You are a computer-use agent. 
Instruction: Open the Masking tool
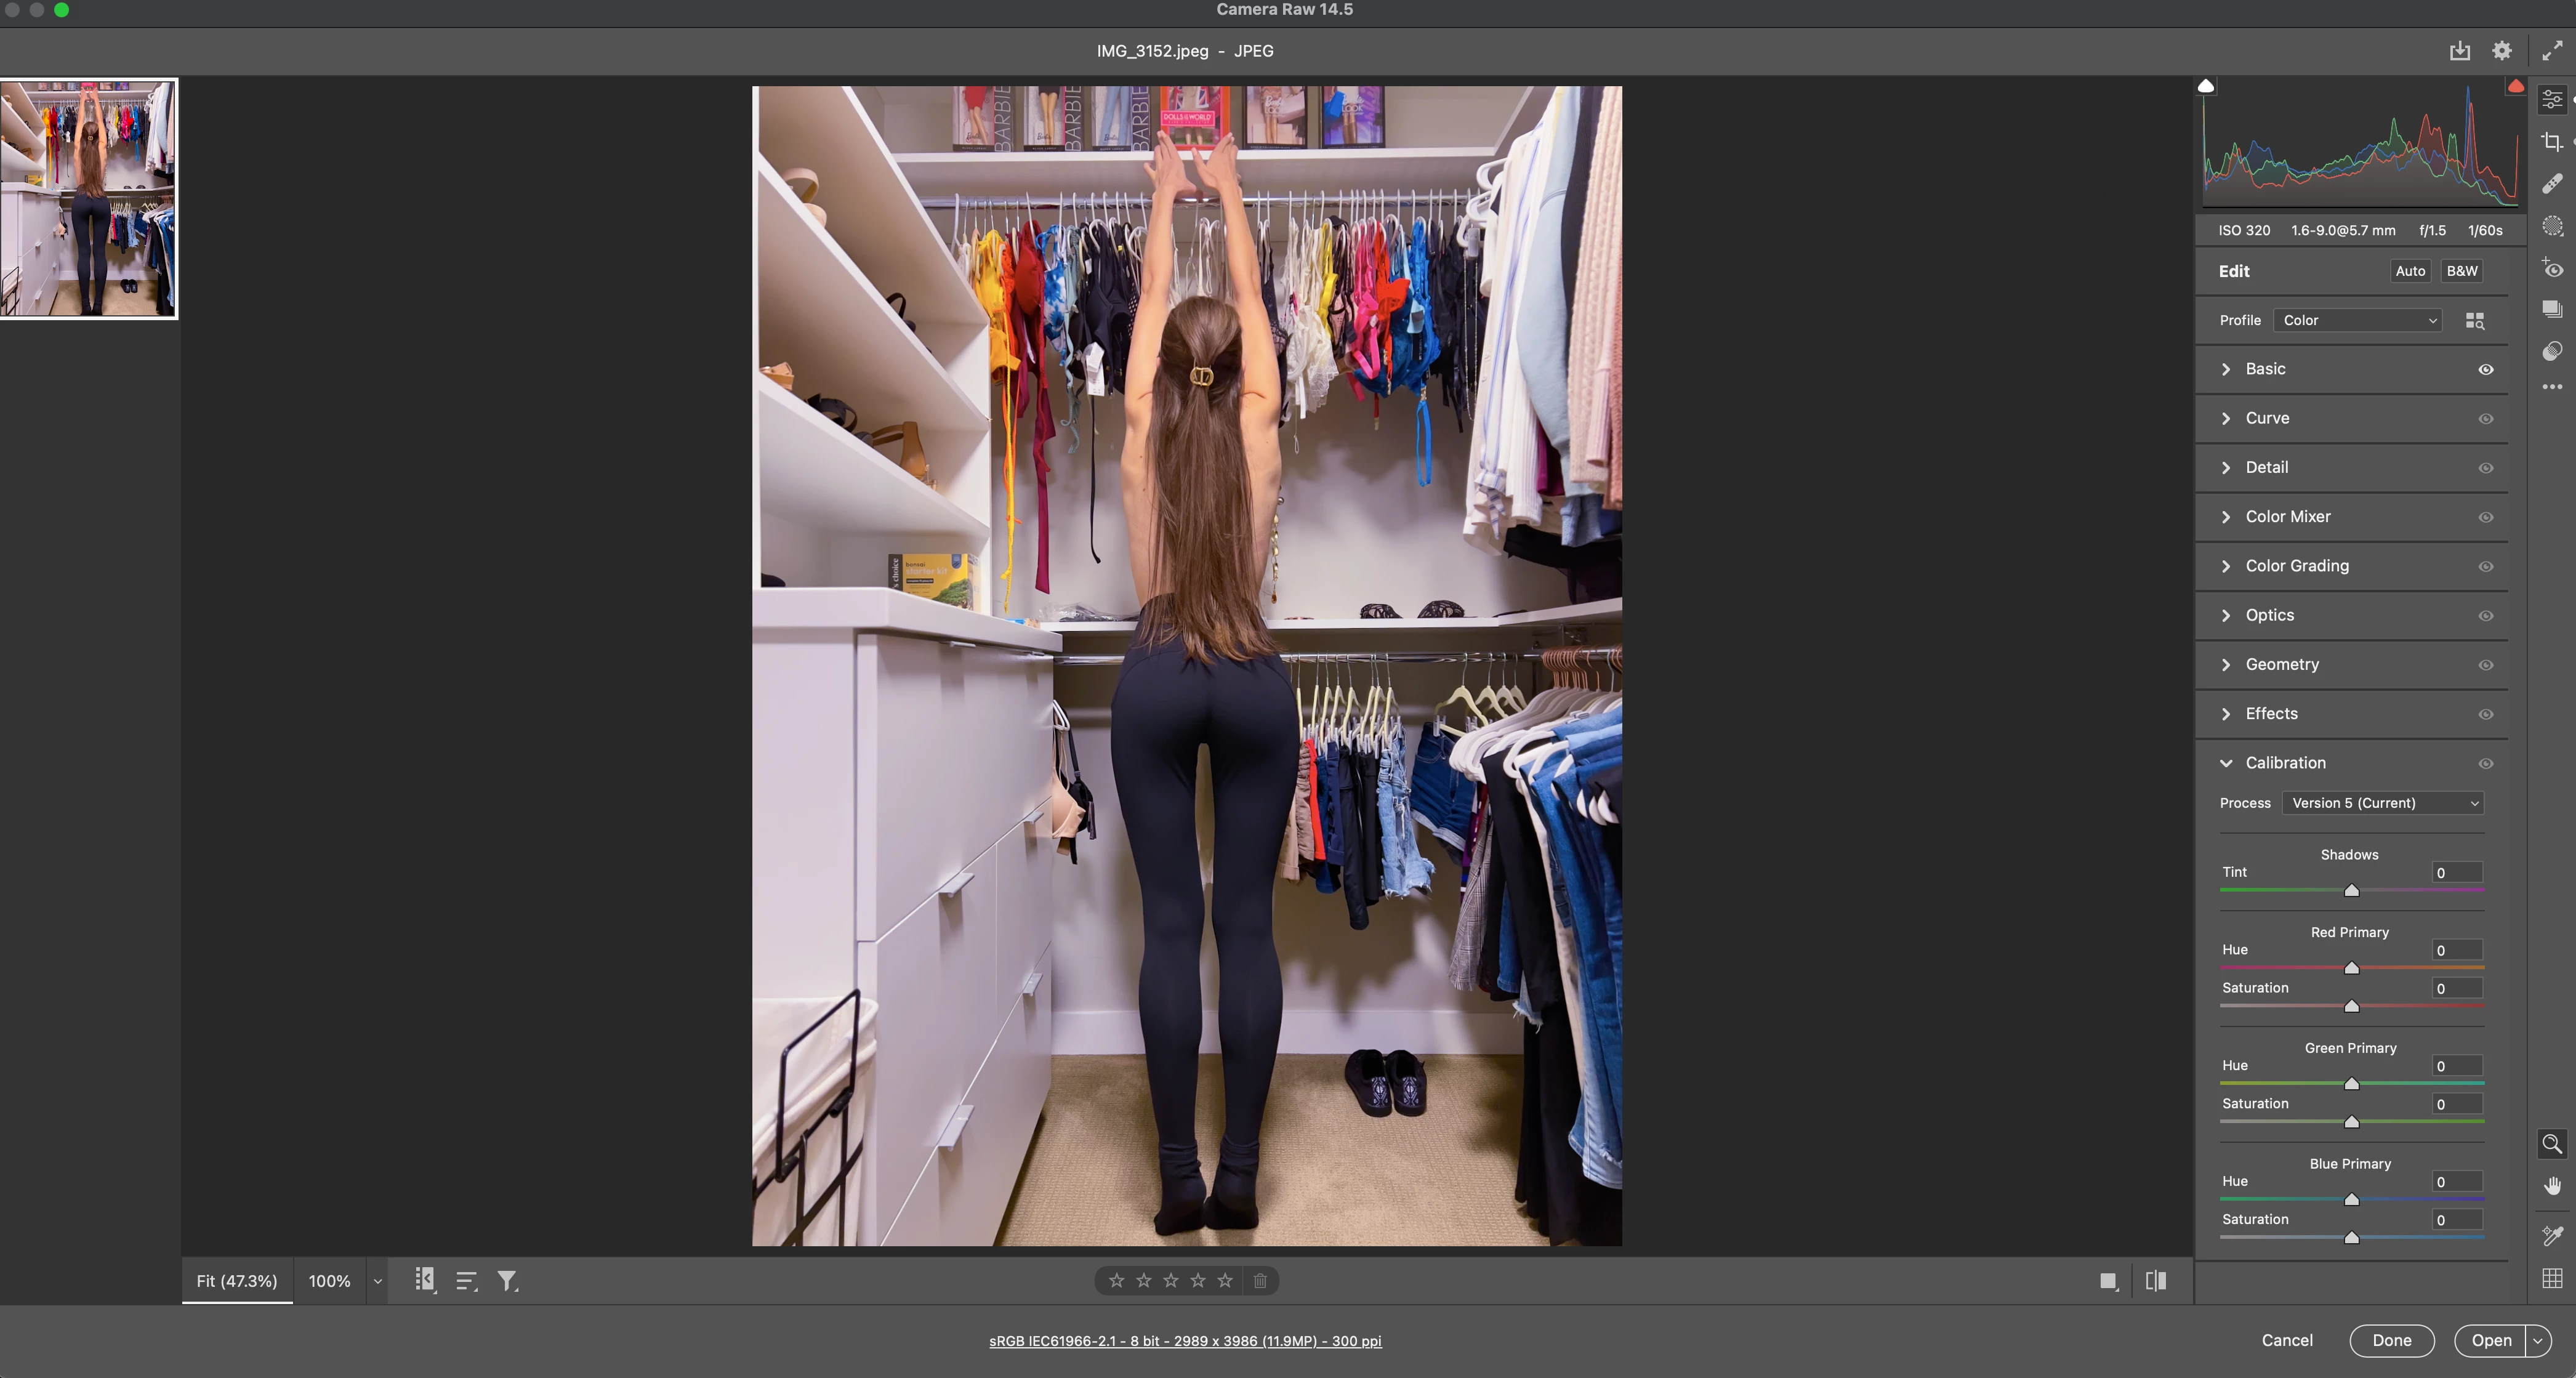pyautogui.click(x=2552, y=226)
